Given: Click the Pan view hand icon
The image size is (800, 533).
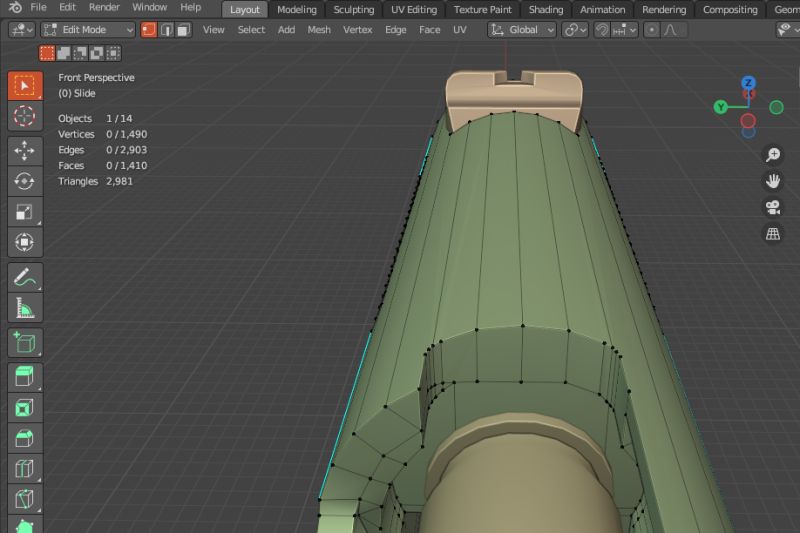Looking at the screenshot, I should pyautogui.click(x=773, y=181).
